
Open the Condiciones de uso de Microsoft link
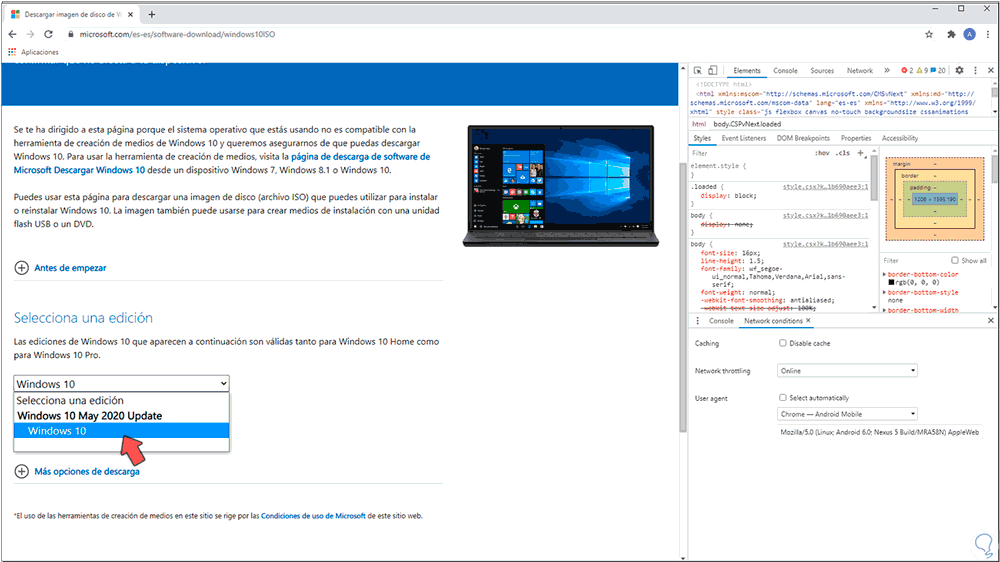(313, 516)
